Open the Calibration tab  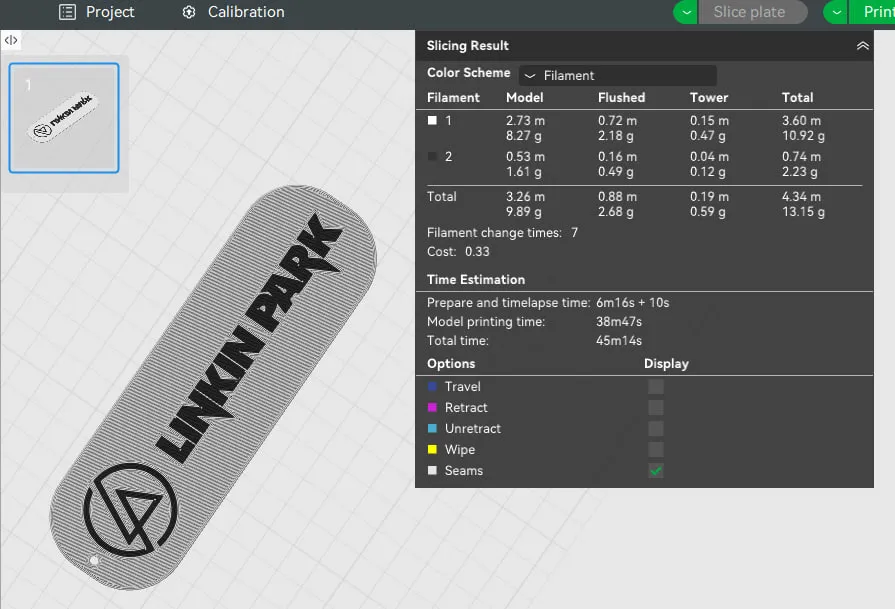(233, 12)
